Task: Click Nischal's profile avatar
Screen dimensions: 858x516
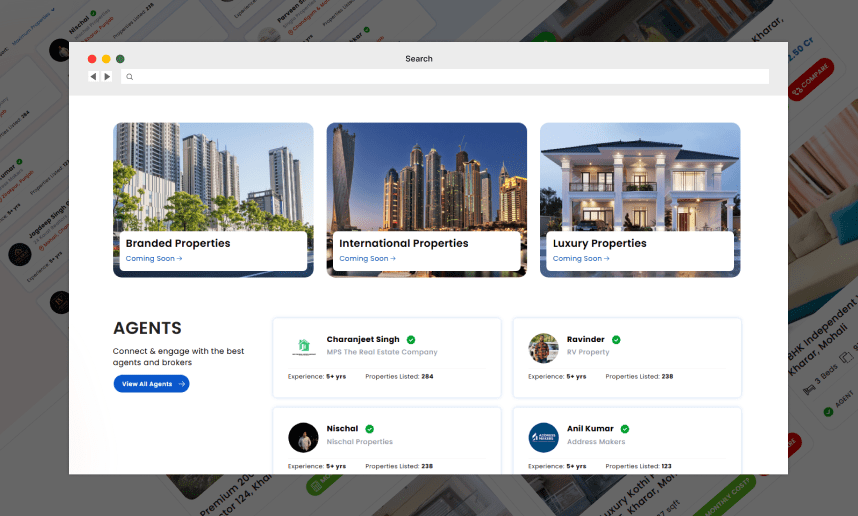Action: click(x=303, y=437)
